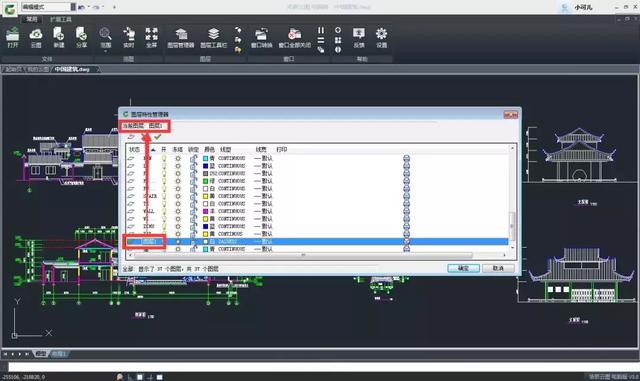
Task: Open the Settings (设置) gear icon
Action: (382, 38)
